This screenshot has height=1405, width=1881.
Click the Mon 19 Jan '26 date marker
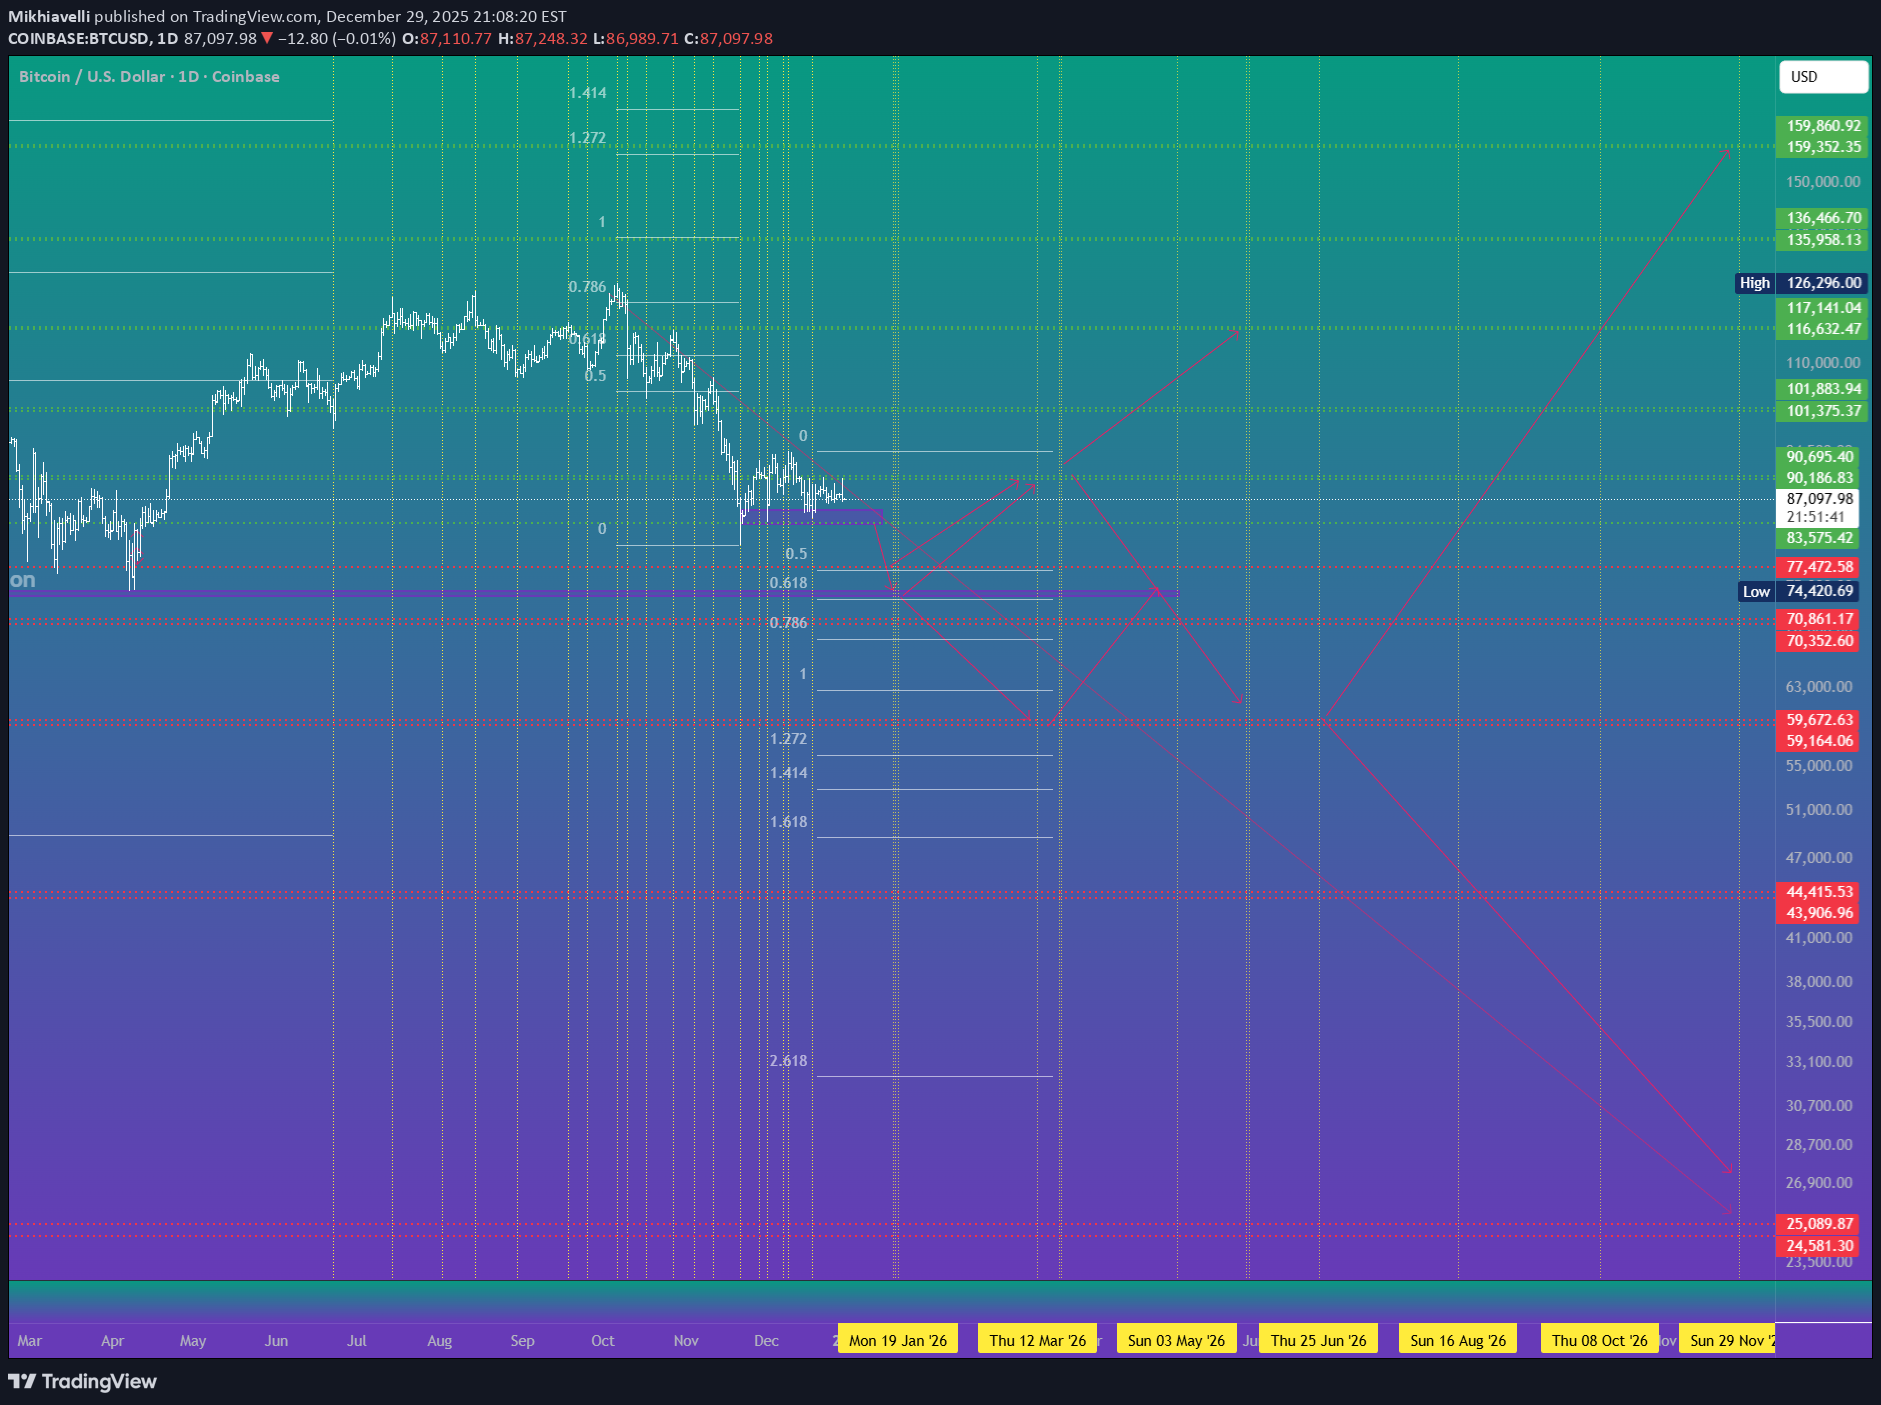pyautogui.click(x=897, y=1340)
